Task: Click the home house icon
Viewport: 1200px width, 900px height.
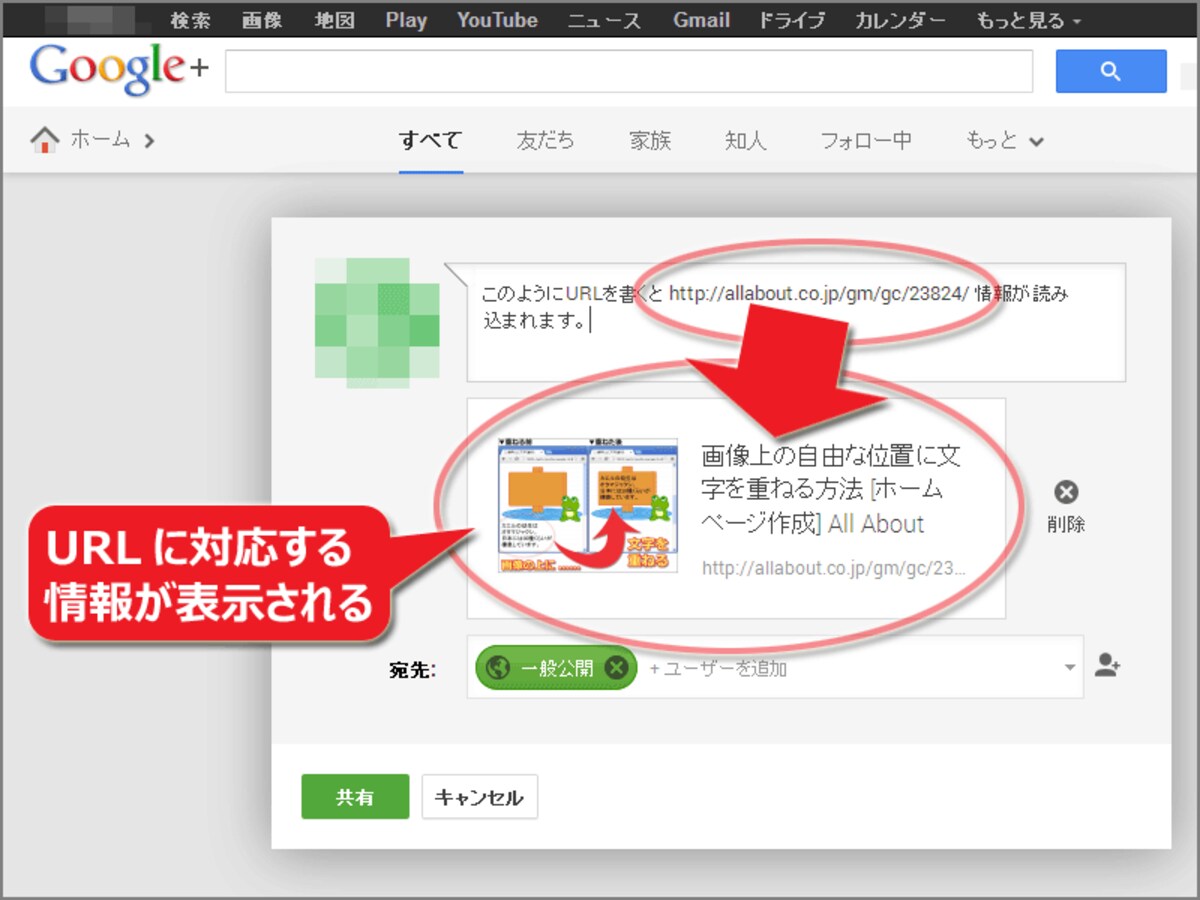Action: 45,140
